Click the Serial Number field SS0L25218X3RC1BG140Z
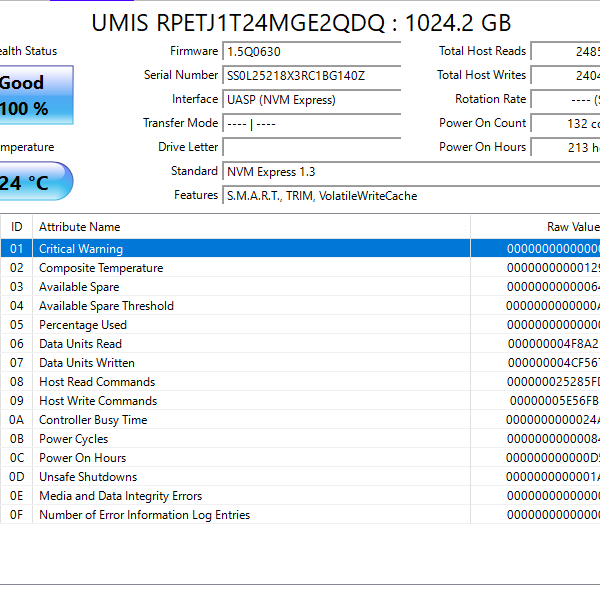This screenshot has width=600, height=589. [311, 75]
